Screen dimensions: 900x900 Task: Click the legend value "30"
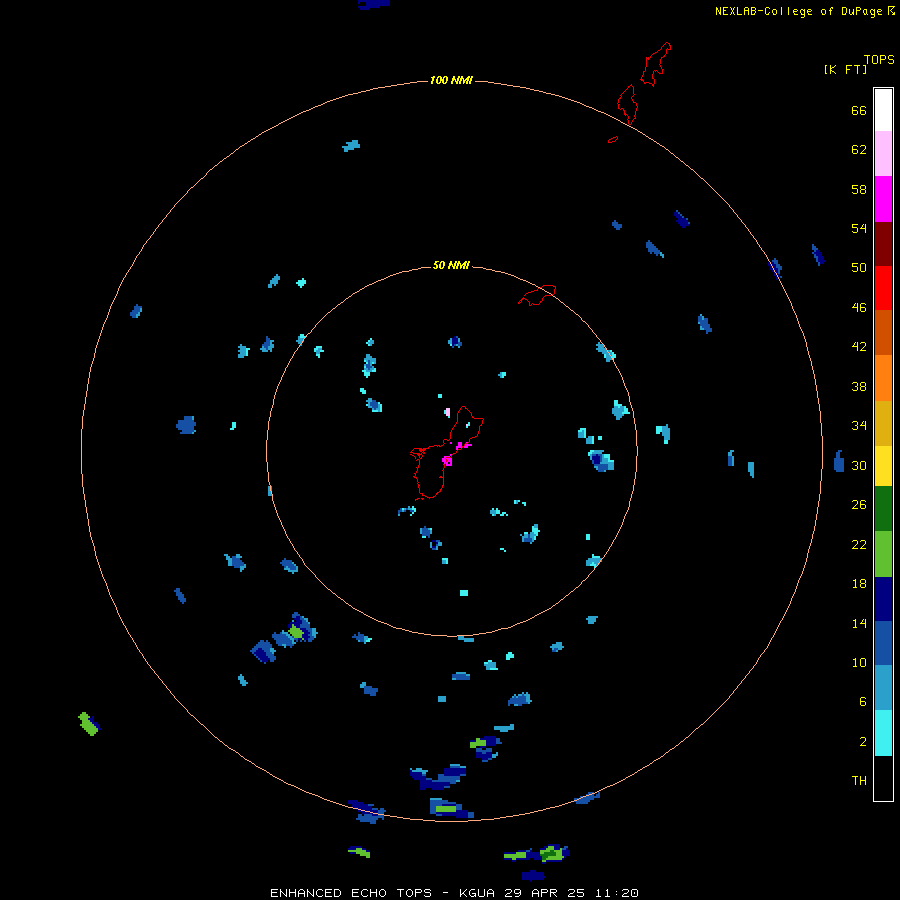[x=859, y=465]
